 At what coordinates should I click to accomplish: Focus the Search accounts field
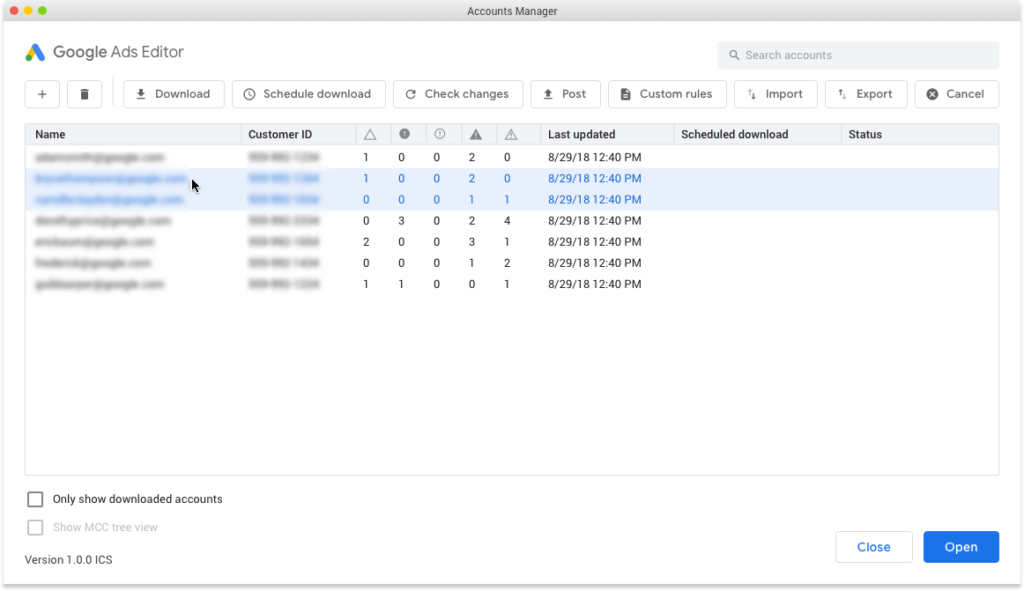coord(858,56)
